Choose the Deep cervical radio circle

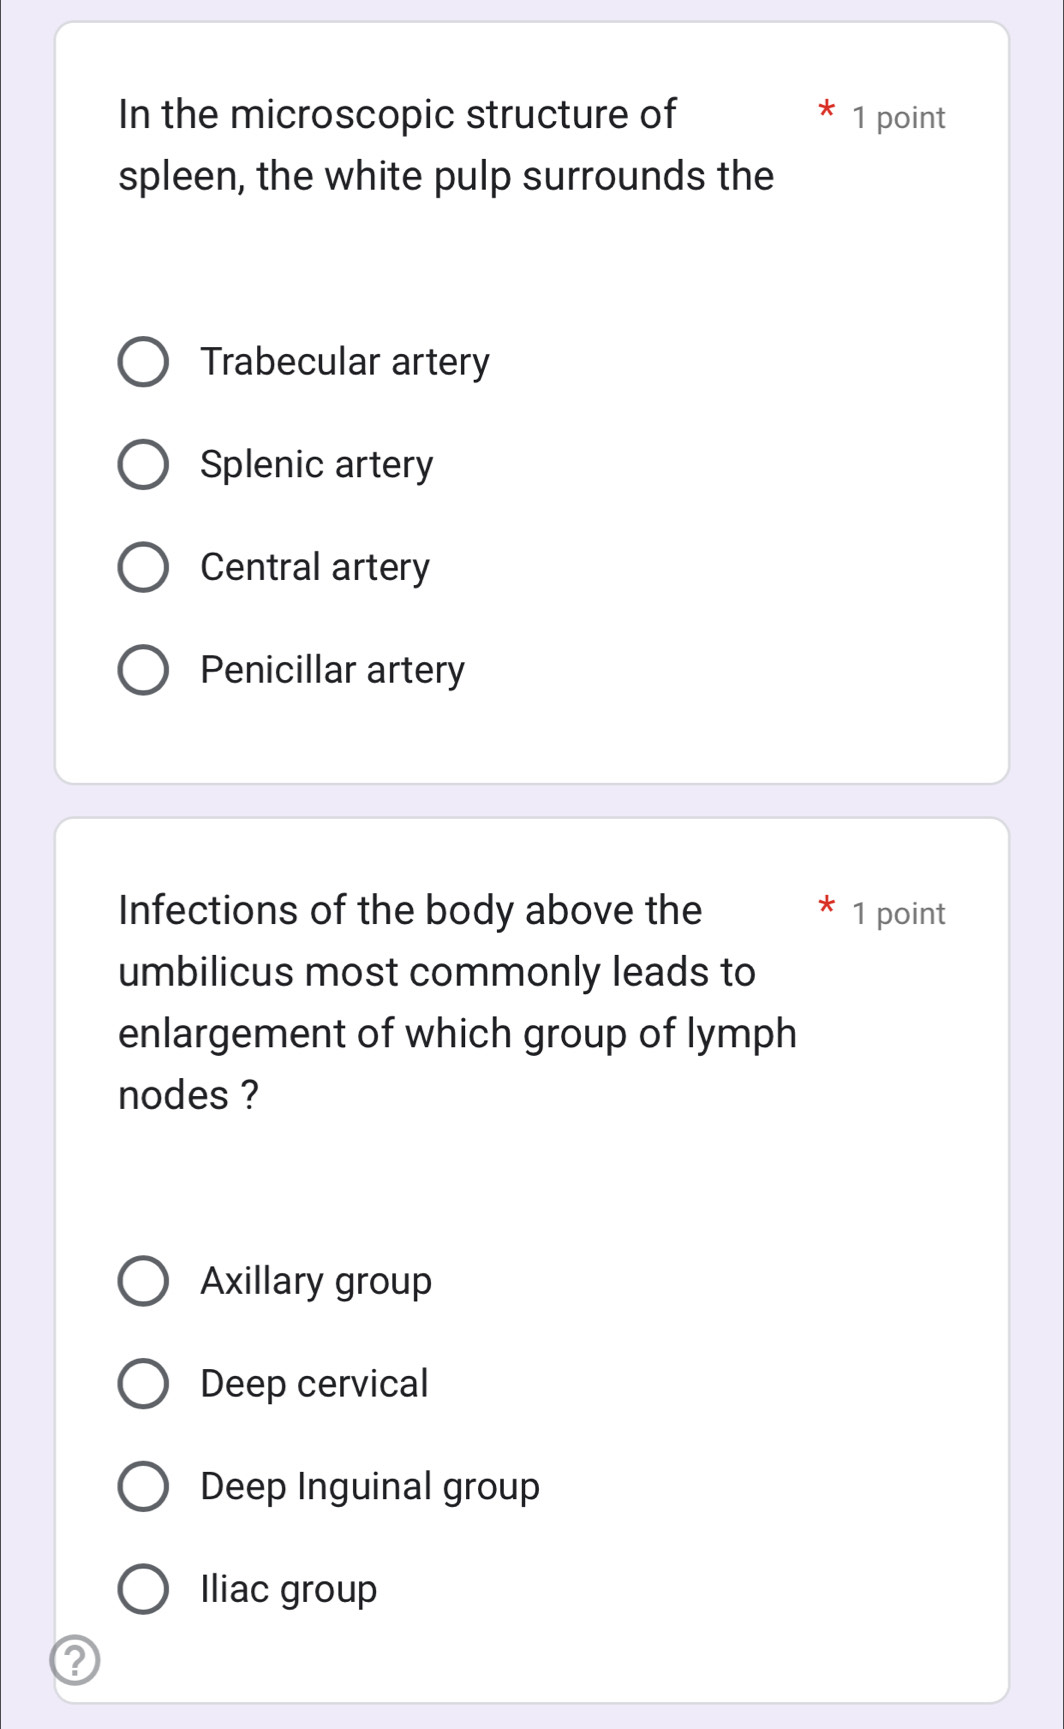click(143, 1384)
